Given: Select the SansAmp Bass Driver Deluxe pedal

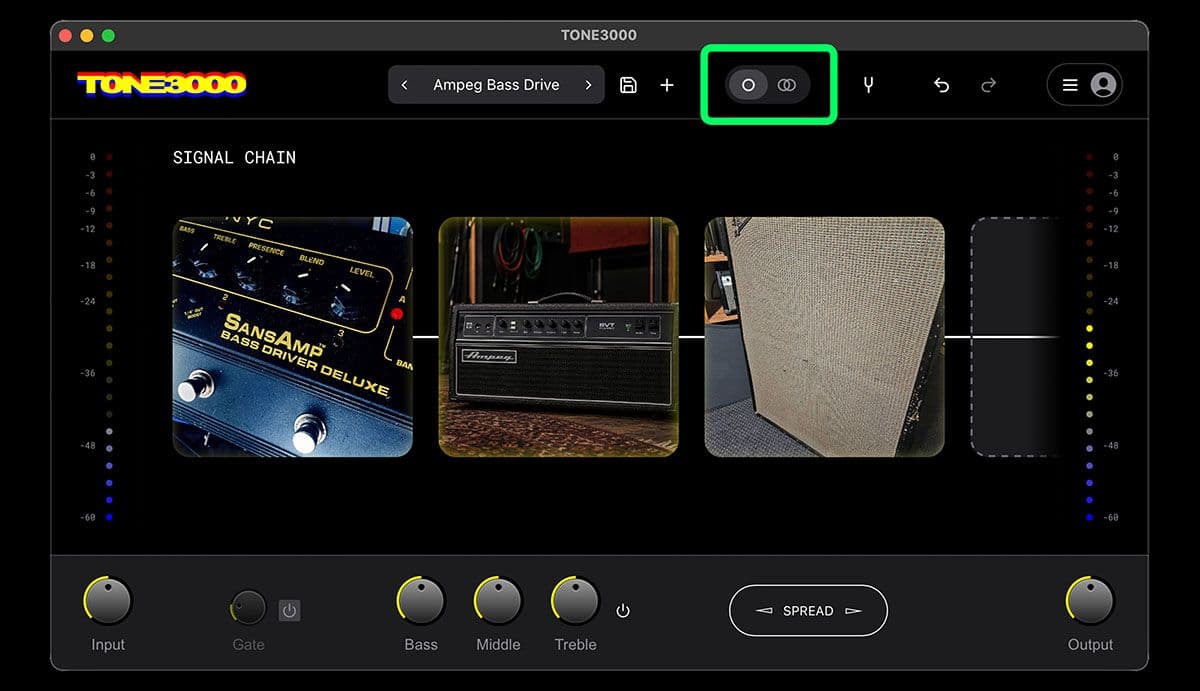Looking at the screenshot, I should coord(293,337).
